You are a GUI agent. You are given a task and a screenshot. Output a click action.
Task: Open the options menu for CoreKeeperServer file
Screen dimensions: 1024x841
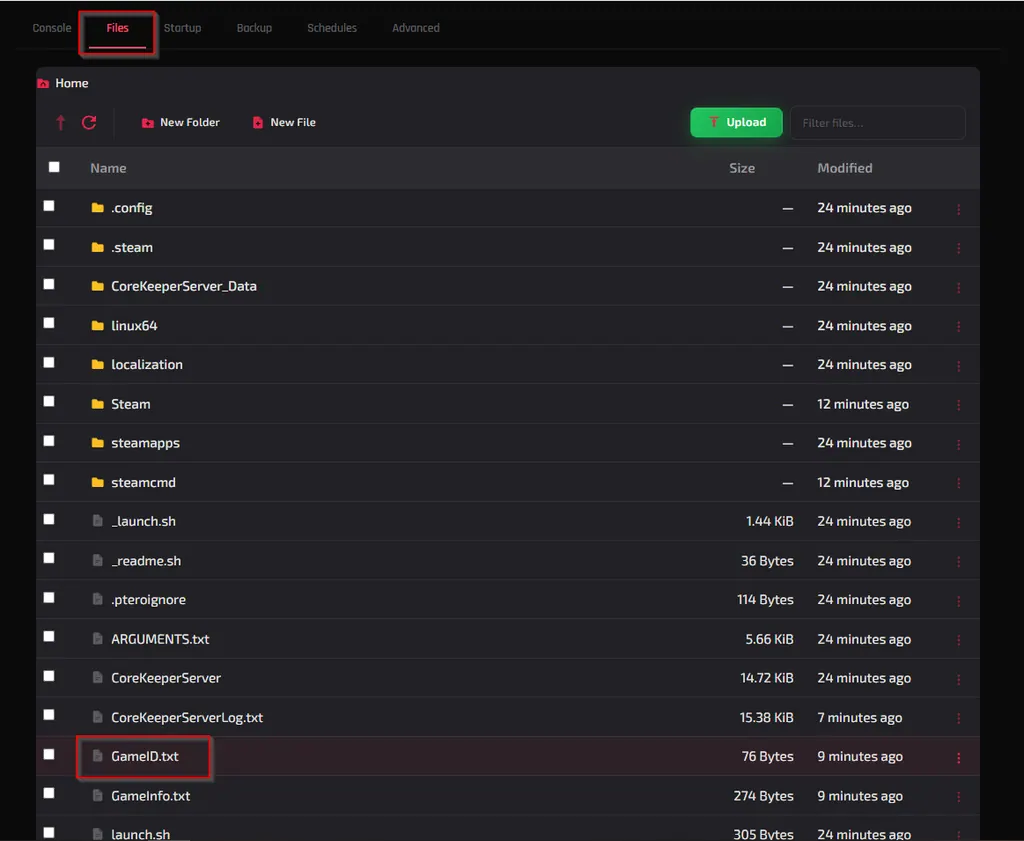958,679
